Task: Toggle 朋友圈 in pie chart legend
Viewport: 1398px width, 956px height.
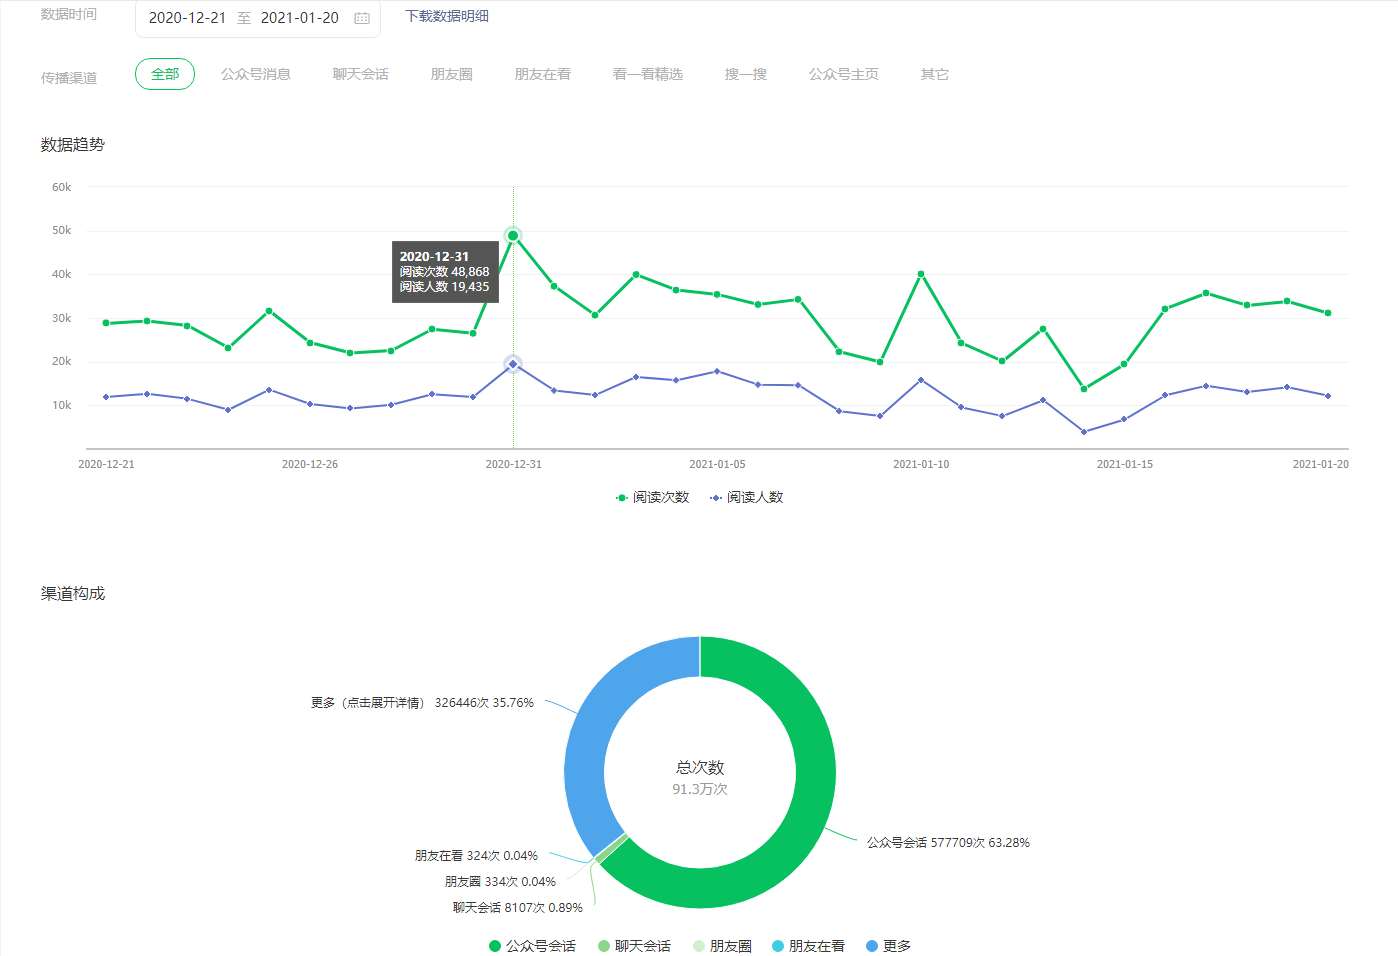Action: (x=722, y=946)
